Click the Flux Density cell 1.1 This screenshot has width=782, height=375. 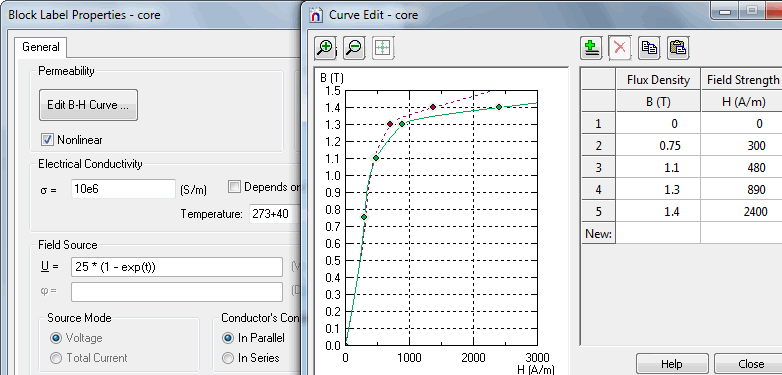(658, 168)
